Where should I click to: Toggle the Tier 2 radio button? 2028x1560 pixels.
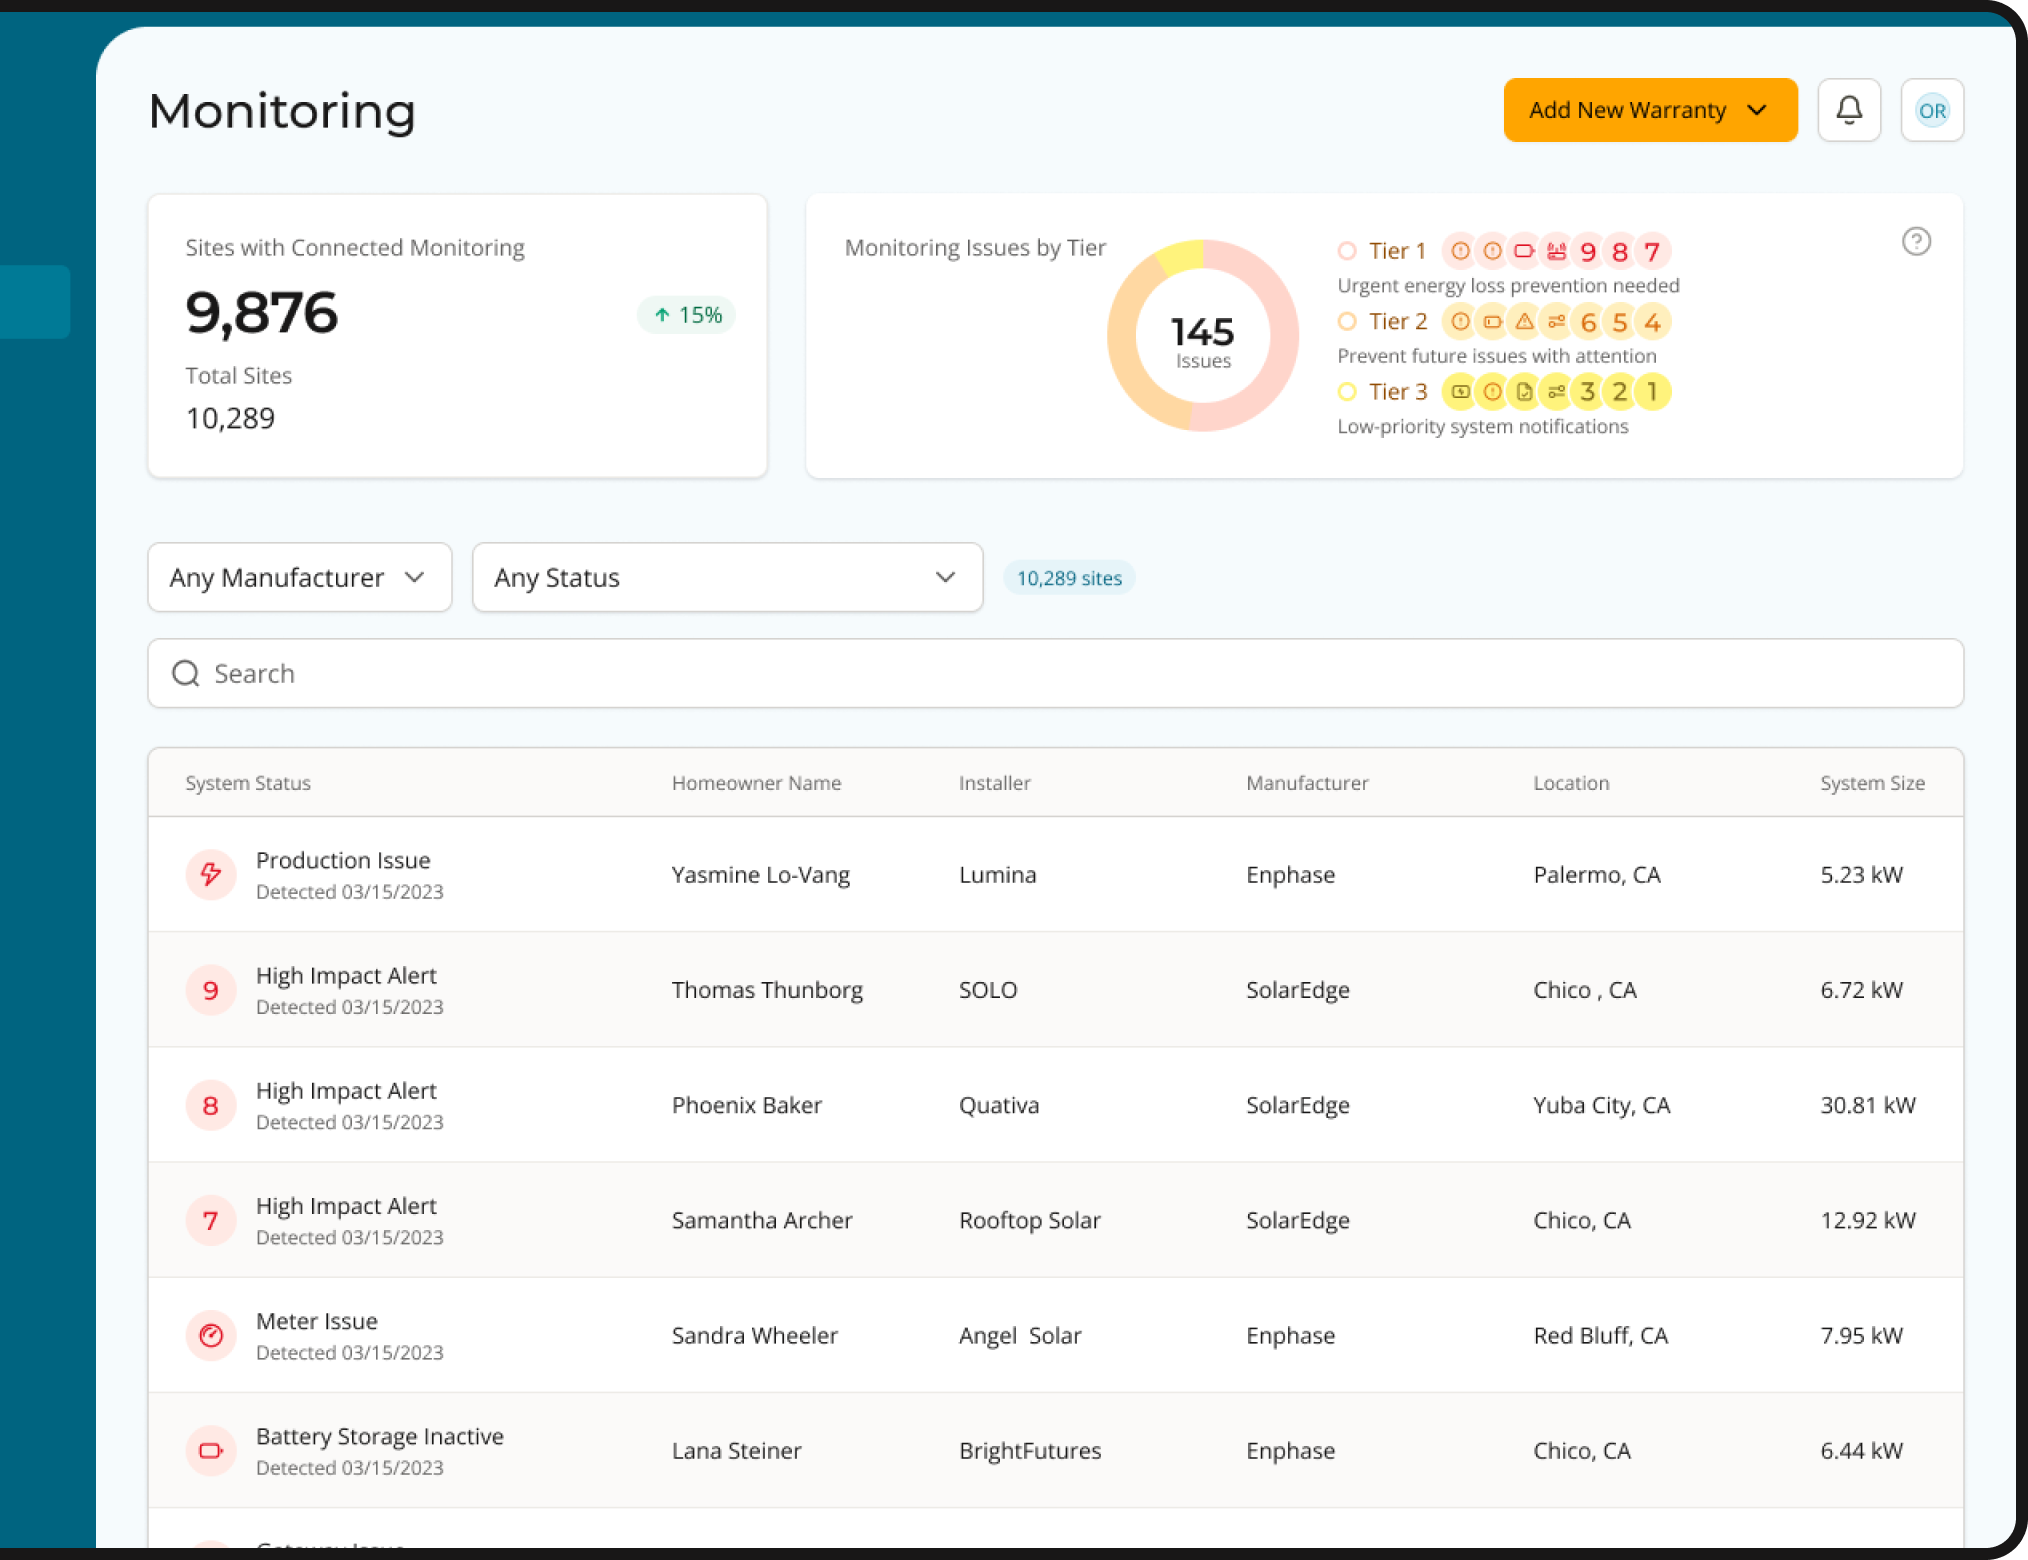tap(1347, 321)
